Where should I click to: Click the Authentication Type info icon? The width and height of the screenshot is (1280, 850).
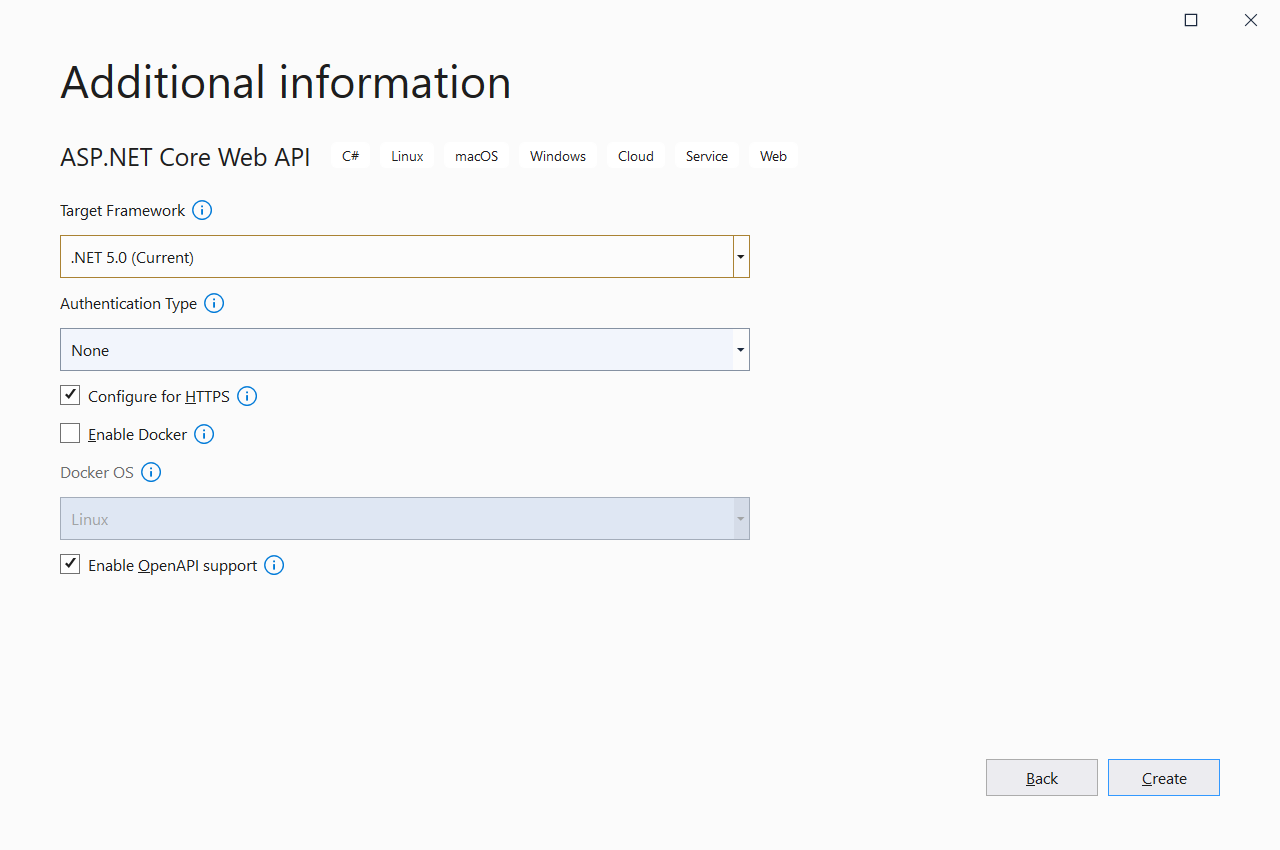[x=214, y=303]
